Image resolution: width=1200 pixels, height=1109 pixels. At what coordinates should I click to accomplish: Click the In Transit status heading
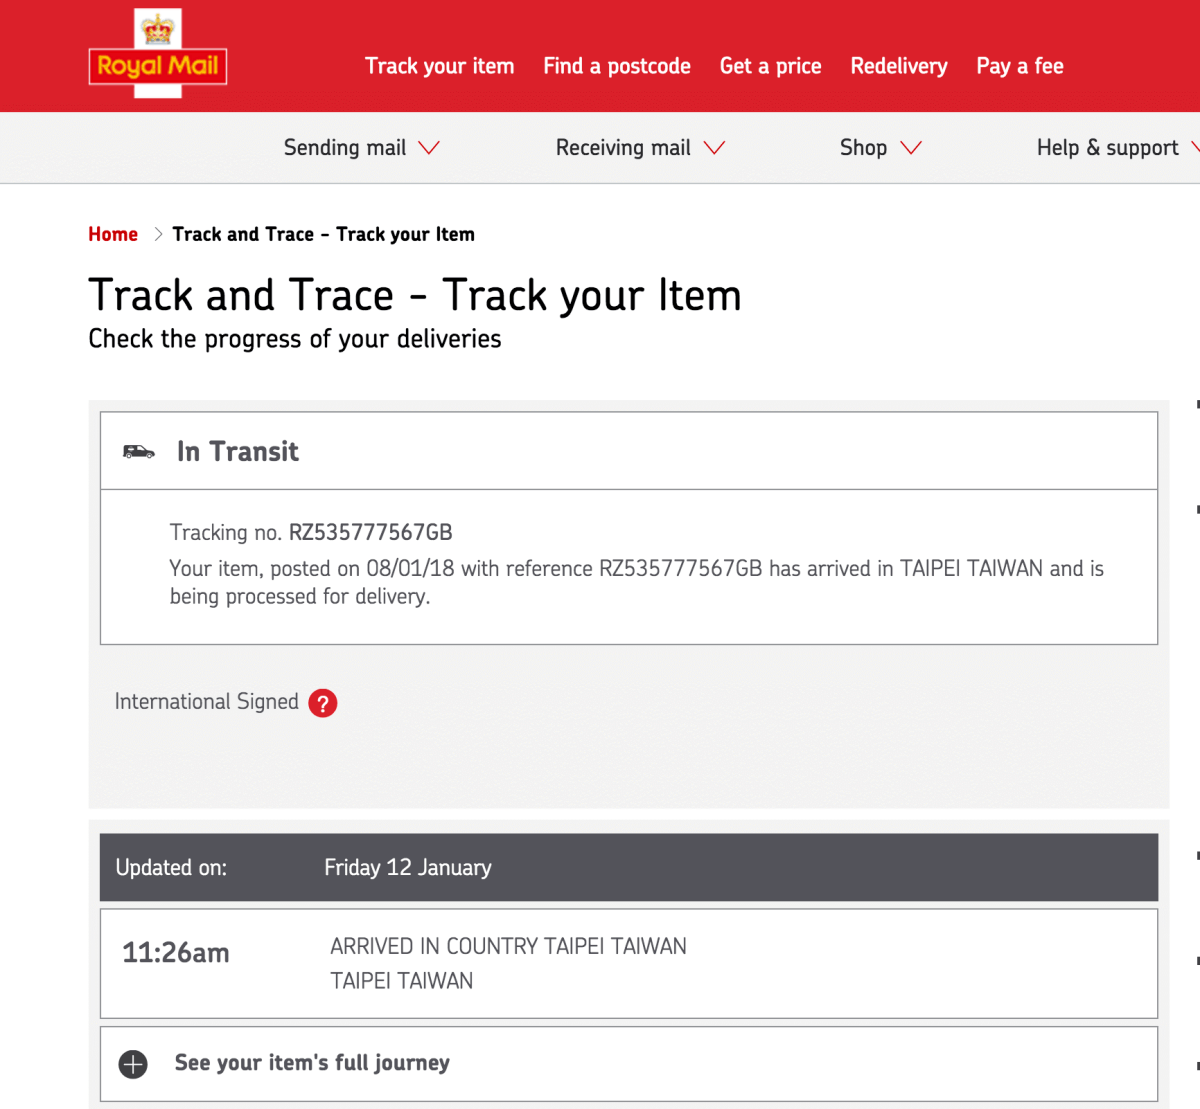(238, 452)
